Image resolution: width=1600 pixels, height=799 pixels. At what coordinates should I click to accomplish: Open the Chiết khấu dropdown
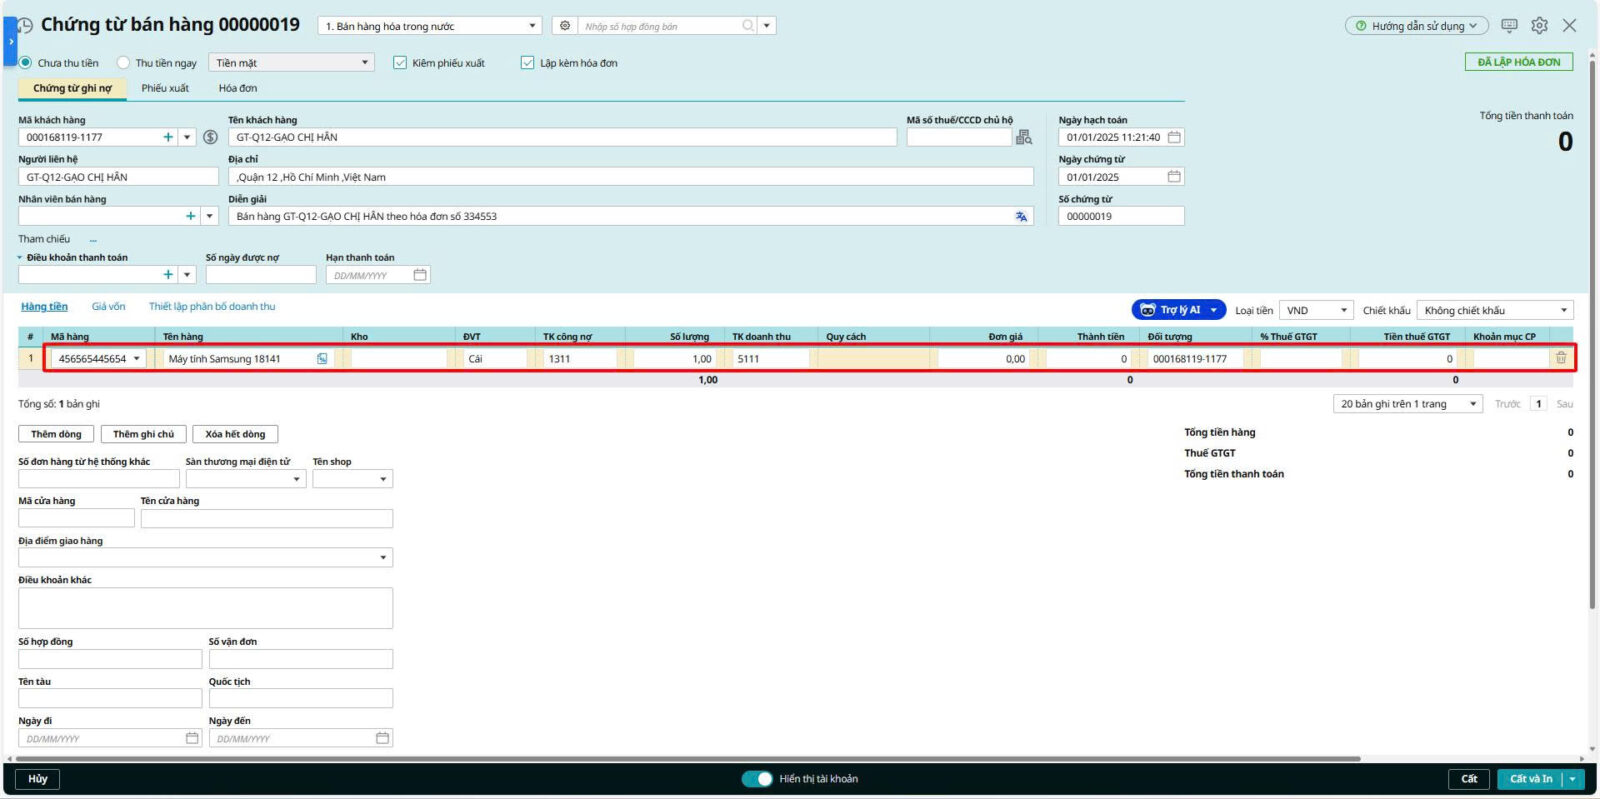tap(1495, 310)
